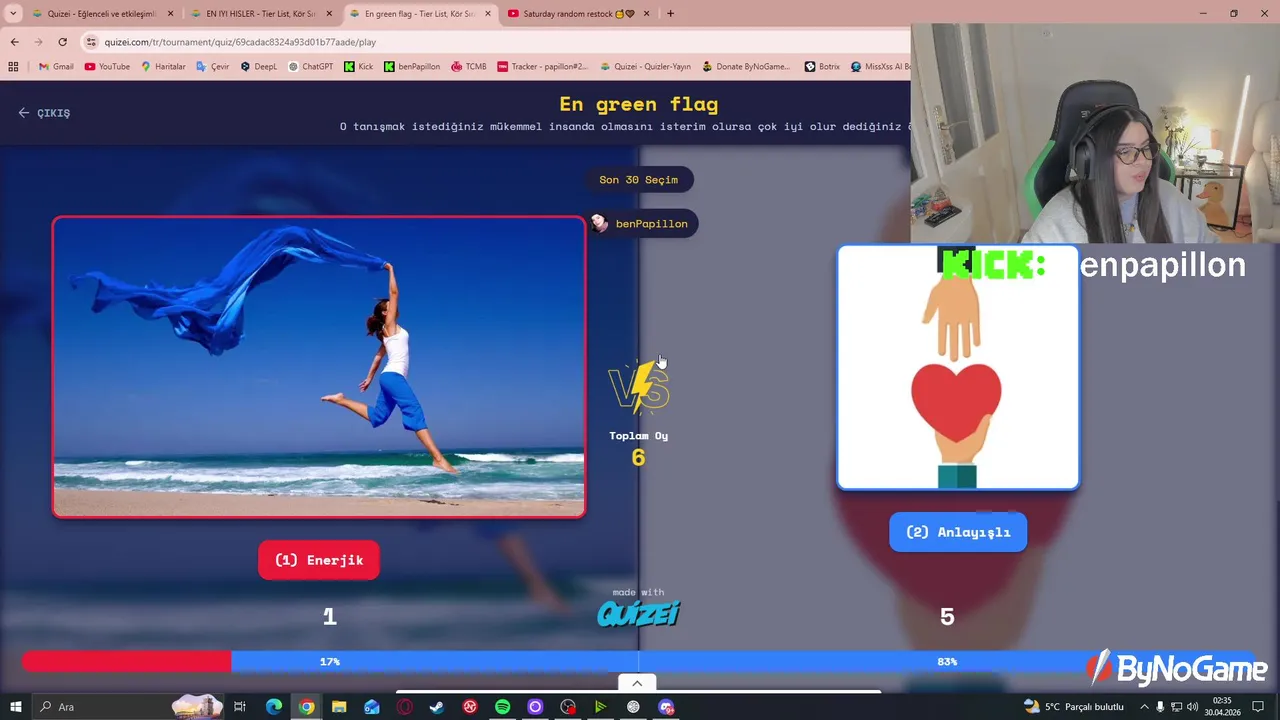Image resolution: width=1280 pixels, height=720 pixels.
Task: Open the Mail app from the taskbar
Action: [372, 707]
